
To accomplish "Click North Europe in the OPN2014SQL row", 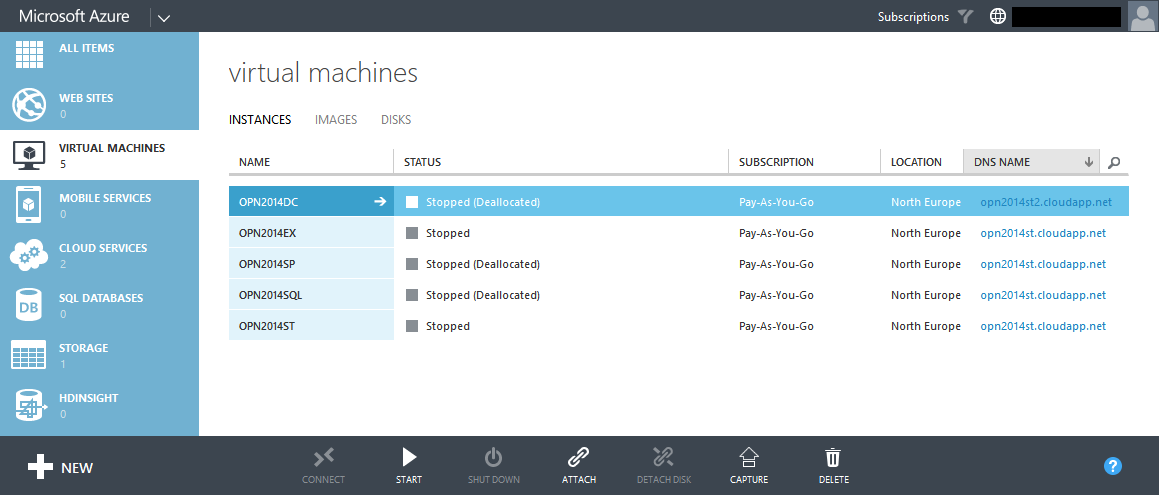I will point(926,296).
